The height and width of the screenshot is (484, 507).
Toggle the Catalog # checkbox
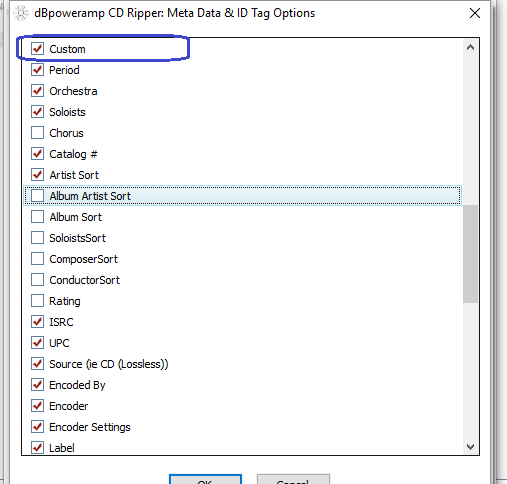pyautogui.click(x=37, y=154)
